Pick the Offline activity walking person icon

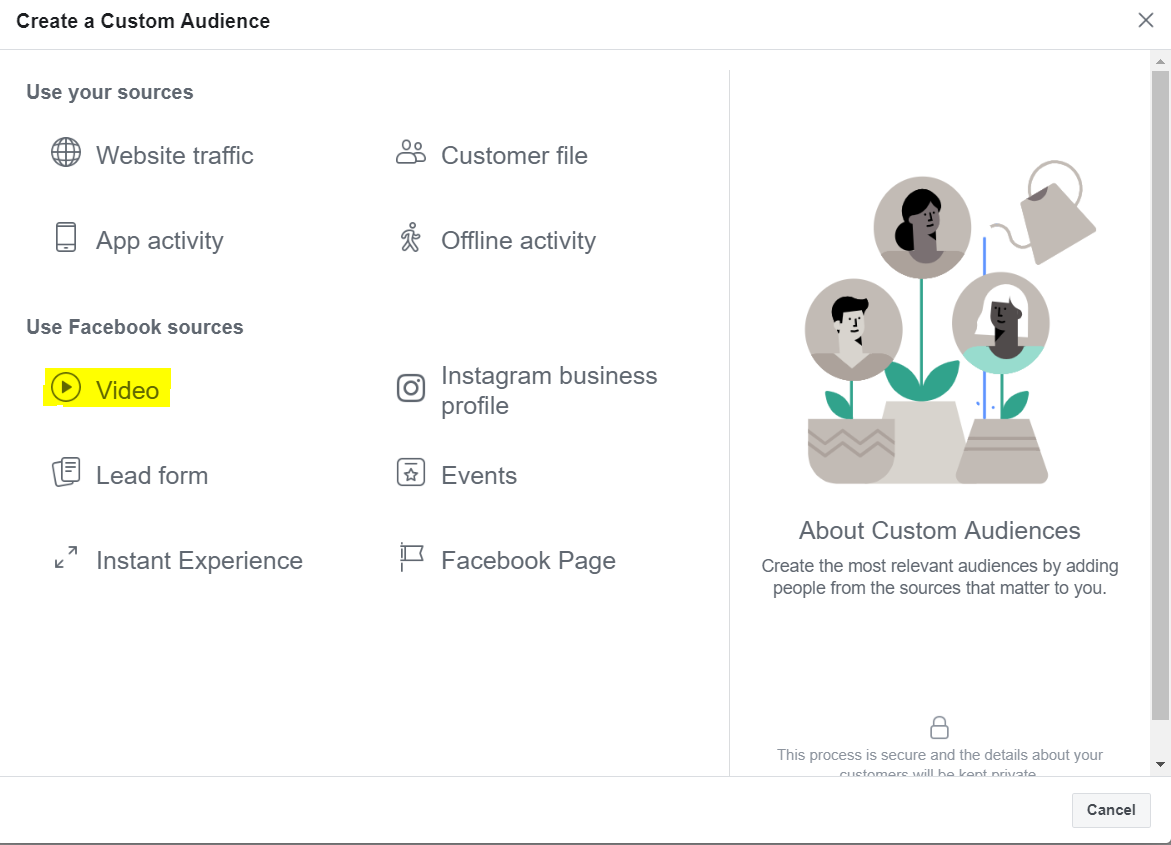click(x=411, y=238)
